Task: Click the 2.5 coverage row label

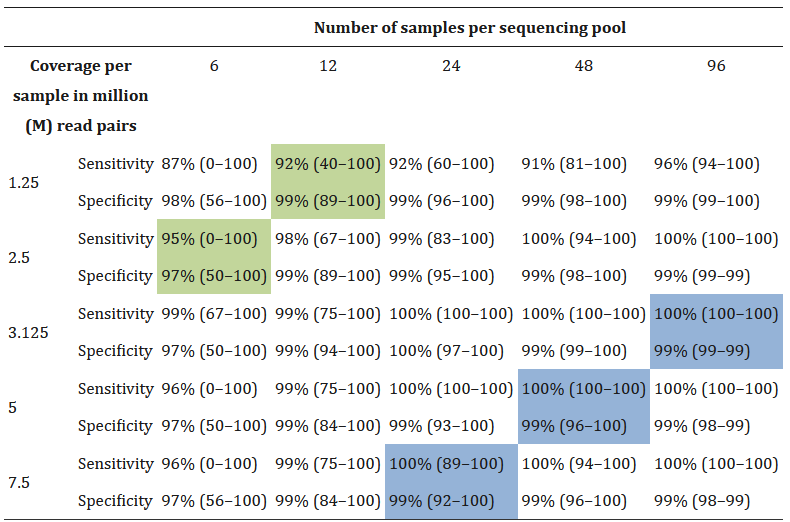Action: (x=20, y=257)
